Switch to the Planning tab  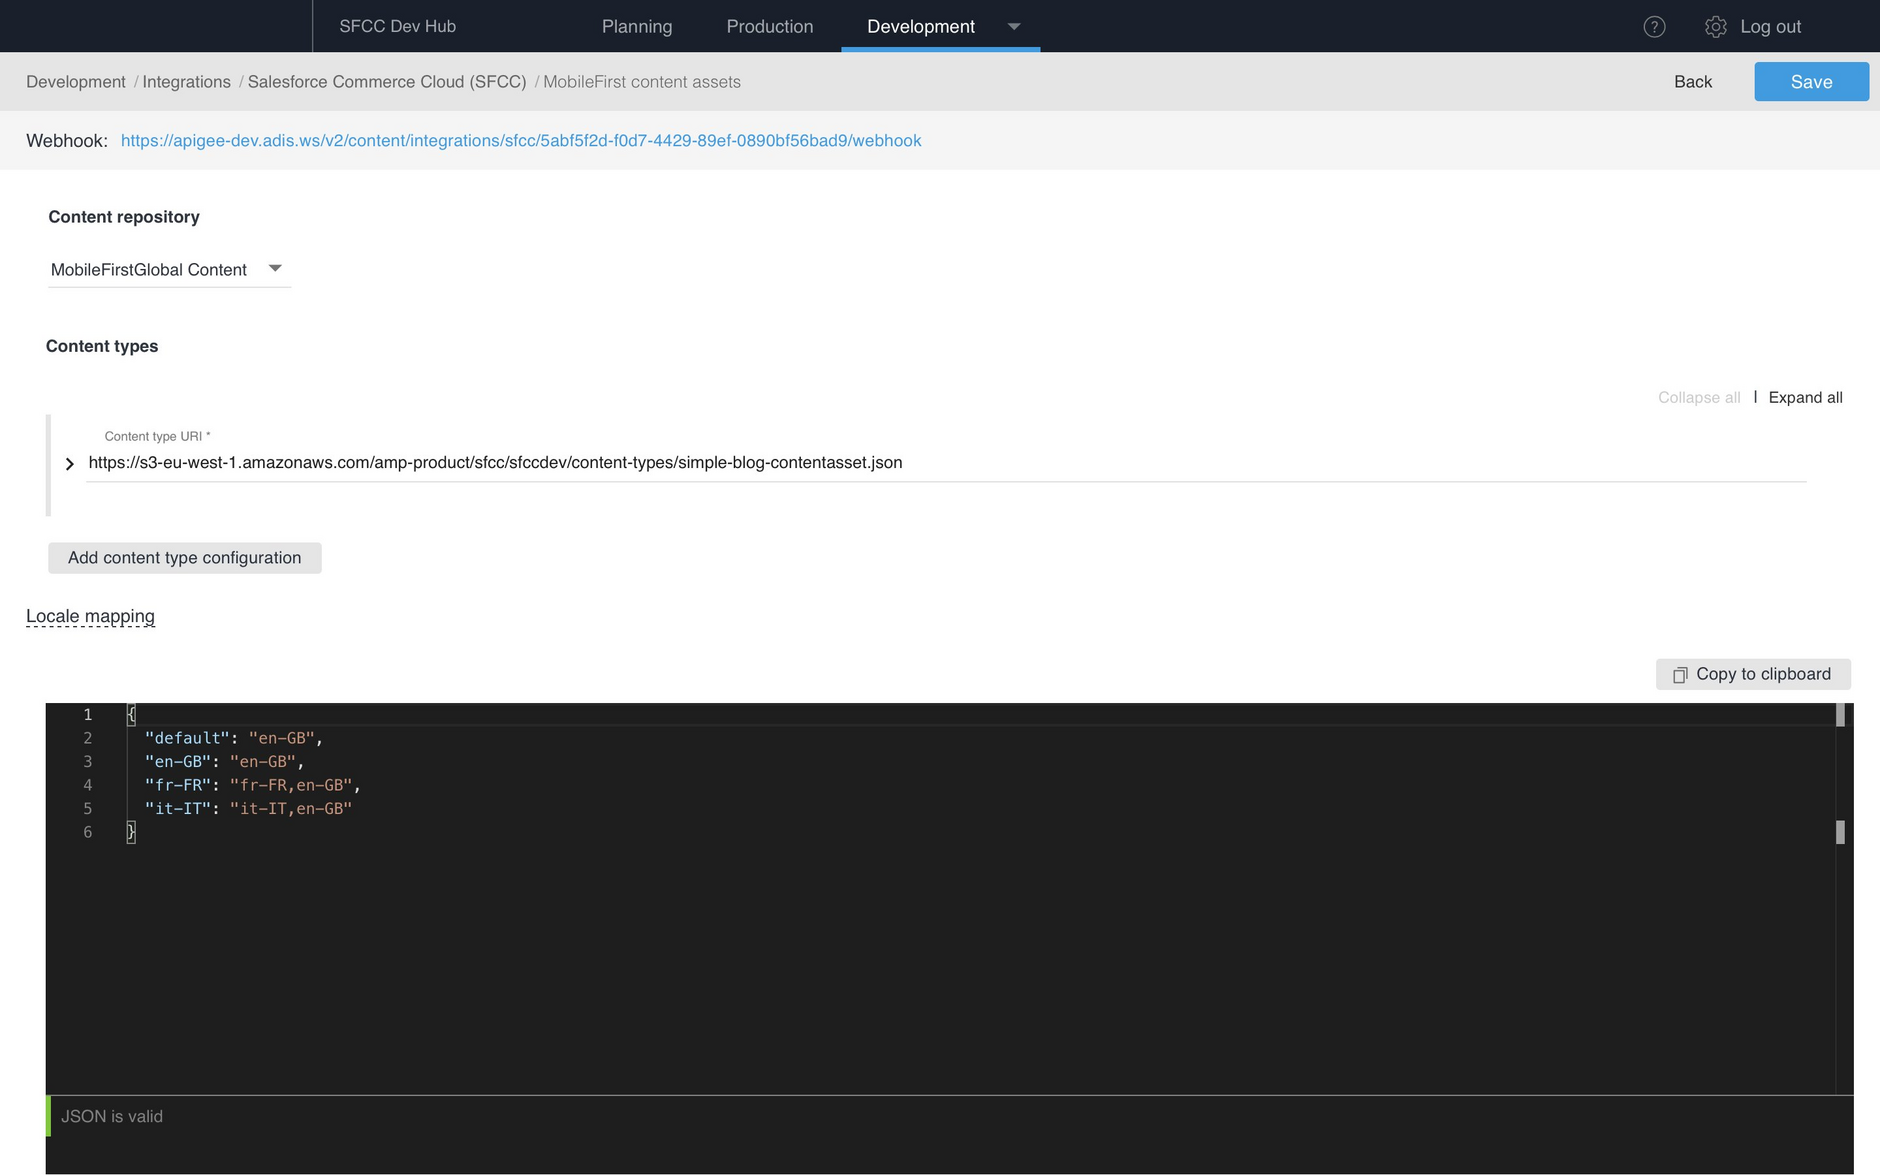[x=637, y=27]
